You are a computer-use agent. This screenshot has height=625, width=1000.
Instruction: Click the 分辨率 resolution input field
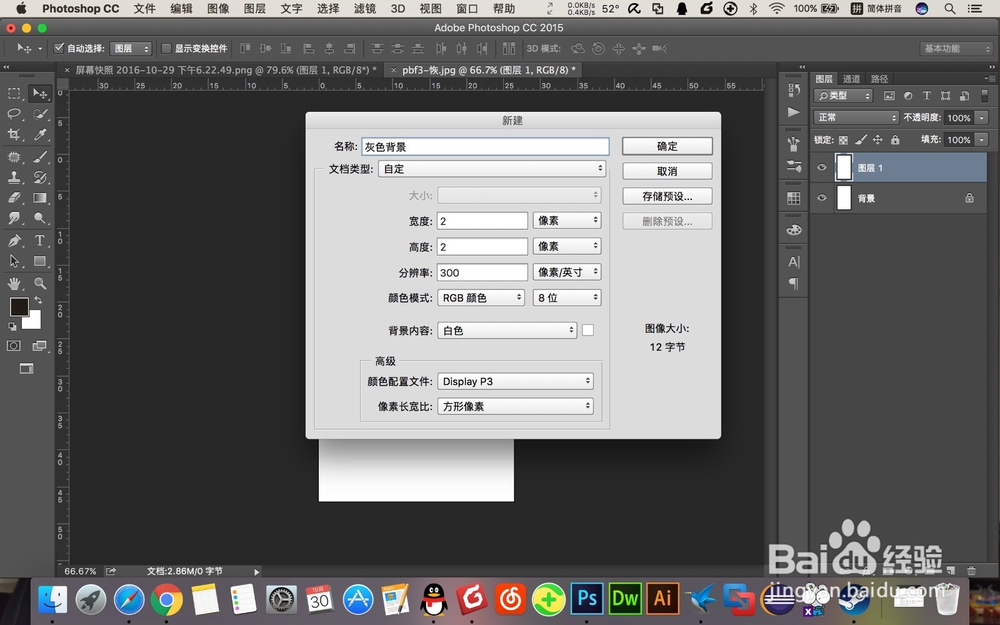[482, 272]
